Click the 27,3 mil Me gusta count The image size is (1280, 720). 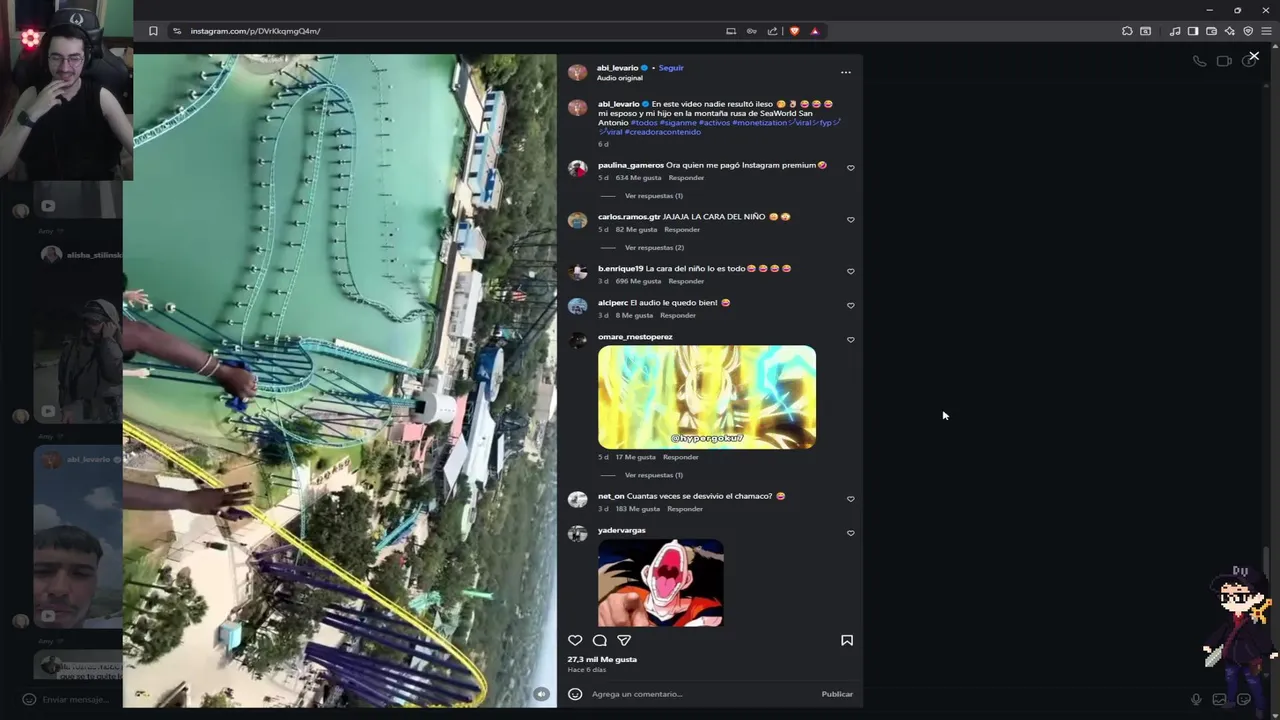click(x=602, y=659)
